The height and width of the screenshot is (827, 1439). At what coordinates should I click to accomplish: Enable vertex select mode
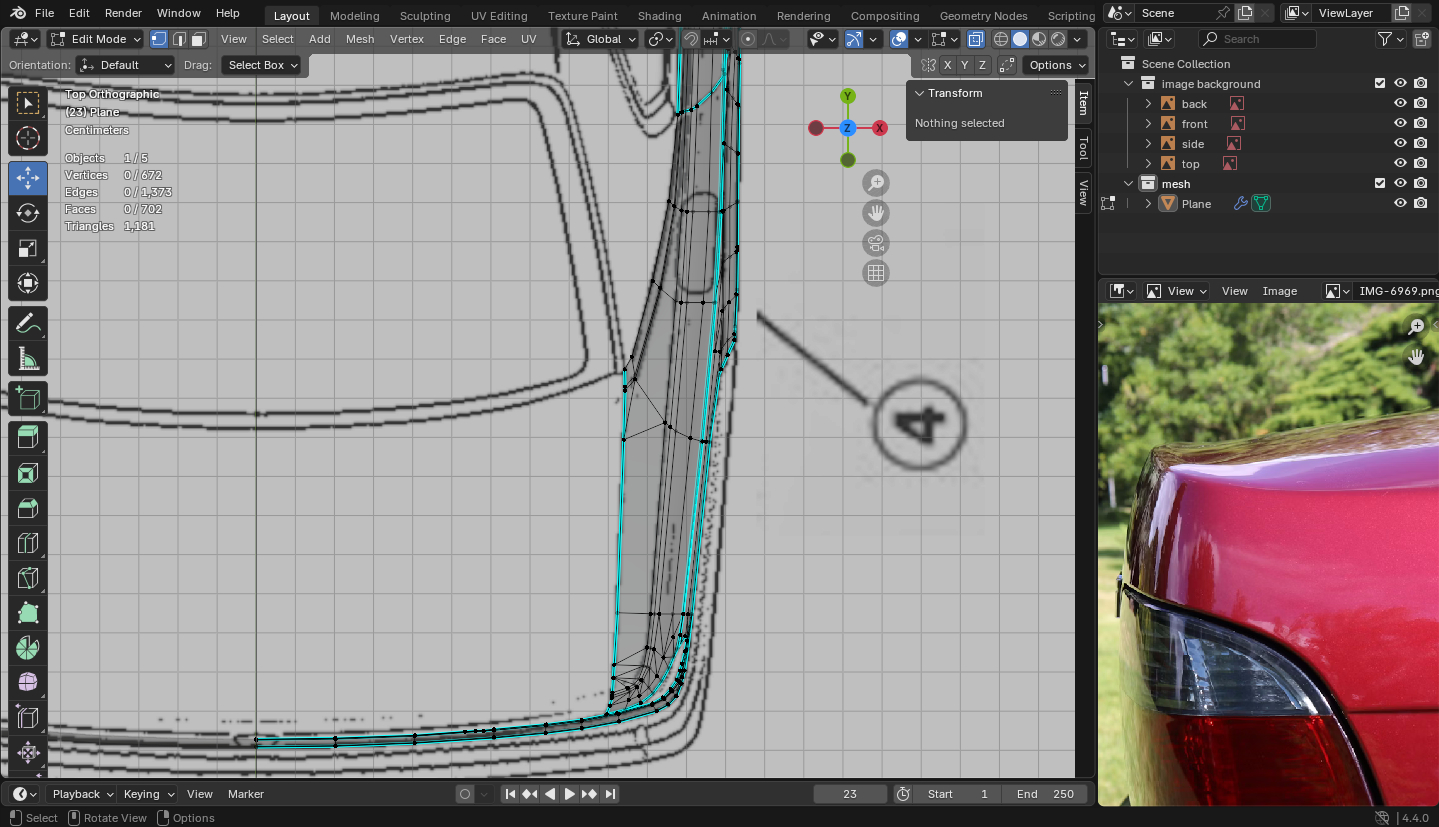tap(159, 39)
